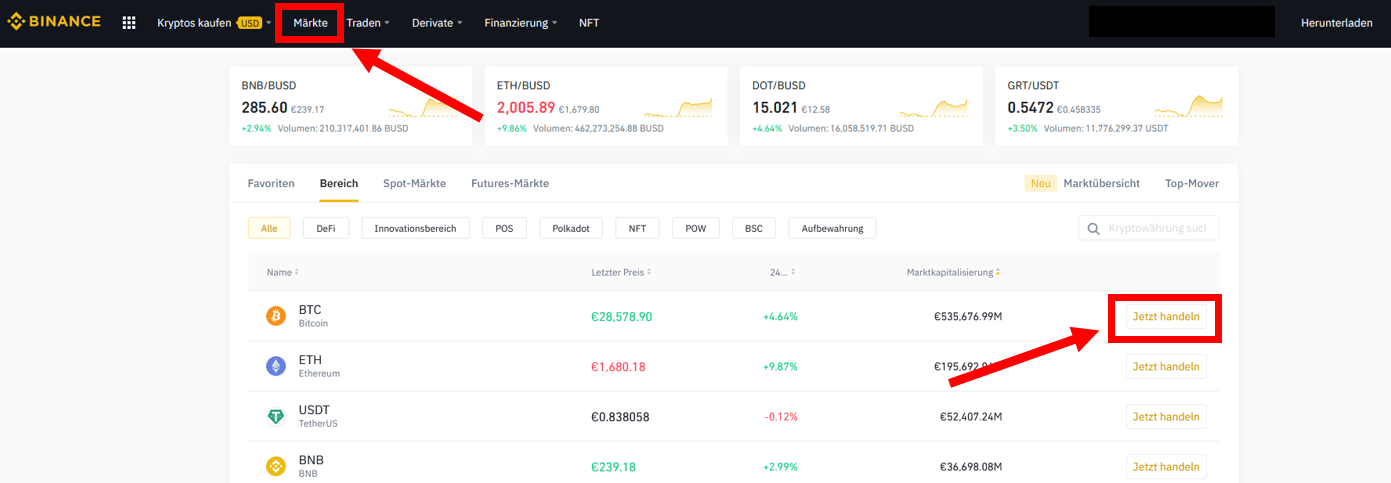Viewport: 1391px width, 483px height.
Task: Open GRT/USDT price 0.5472
Action: click(x=1030, y=108)
